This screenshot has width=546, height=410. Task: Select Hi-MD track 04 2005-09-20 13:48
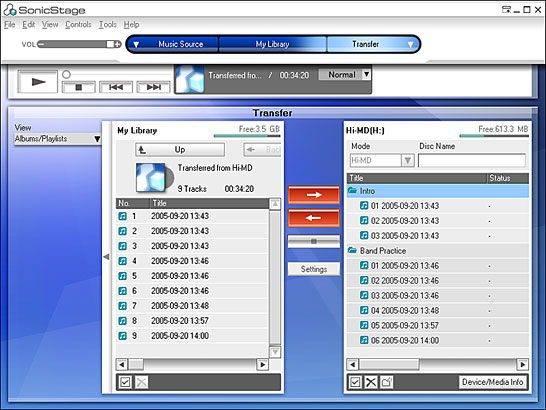(x=438, y=310)
